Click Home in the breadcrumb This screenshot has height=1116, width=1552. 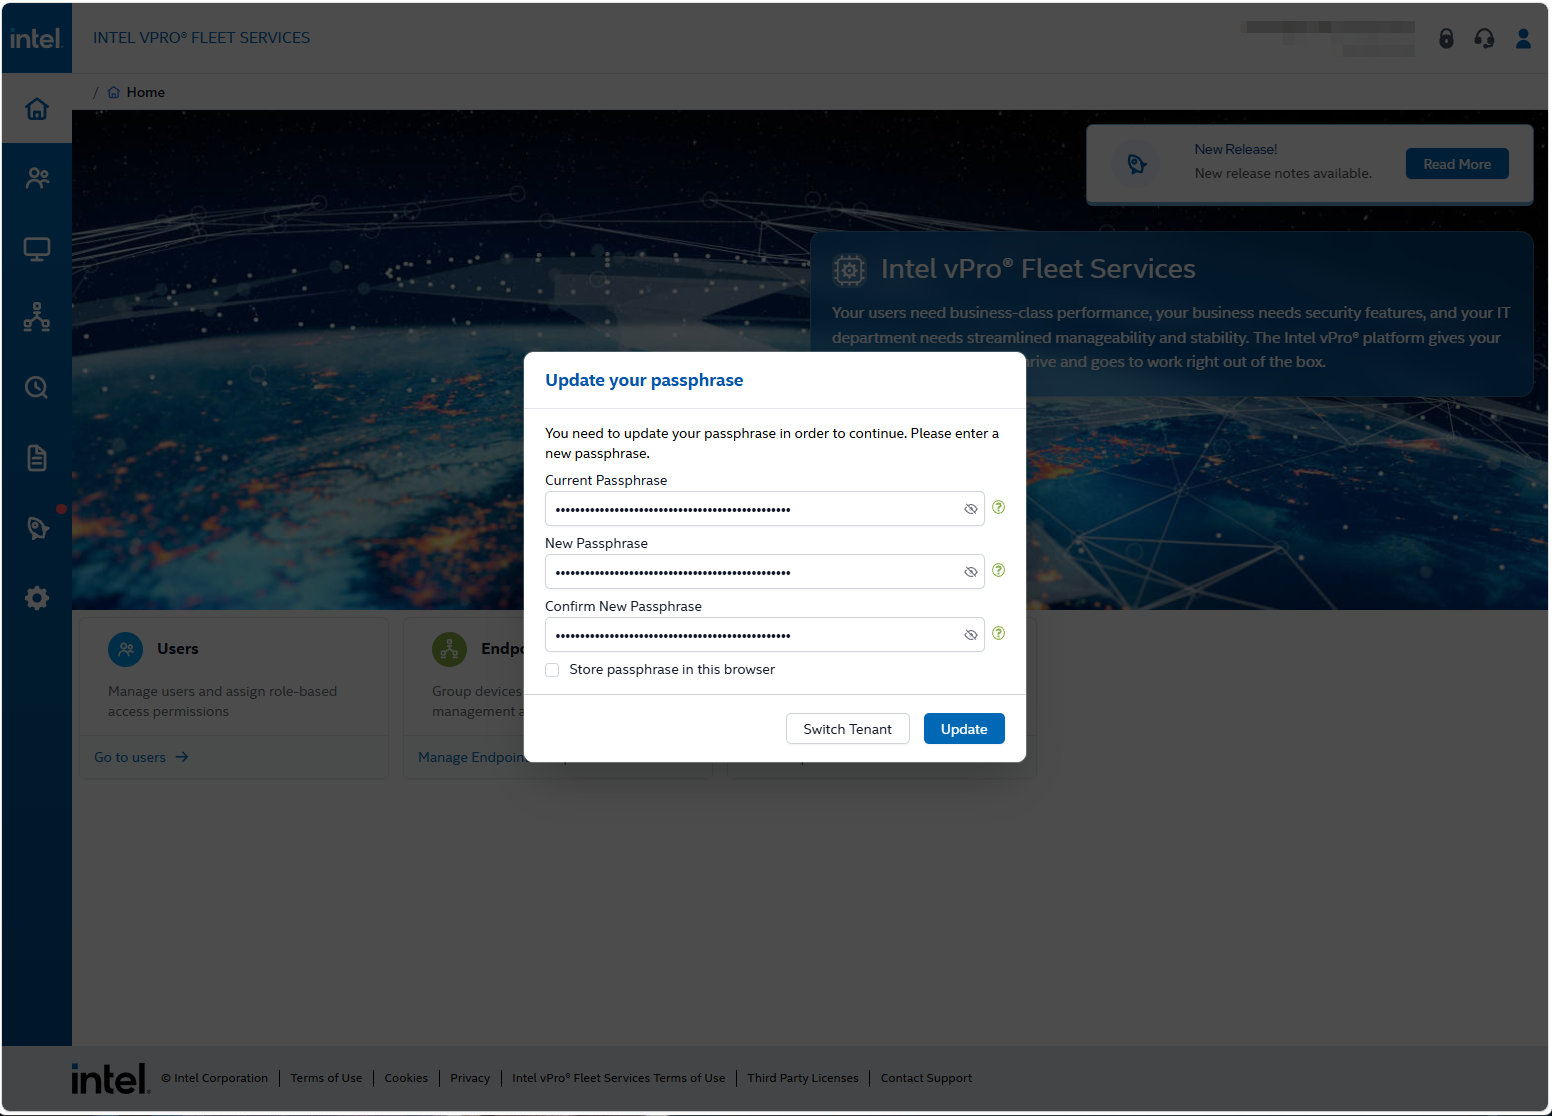click(145, 92)
